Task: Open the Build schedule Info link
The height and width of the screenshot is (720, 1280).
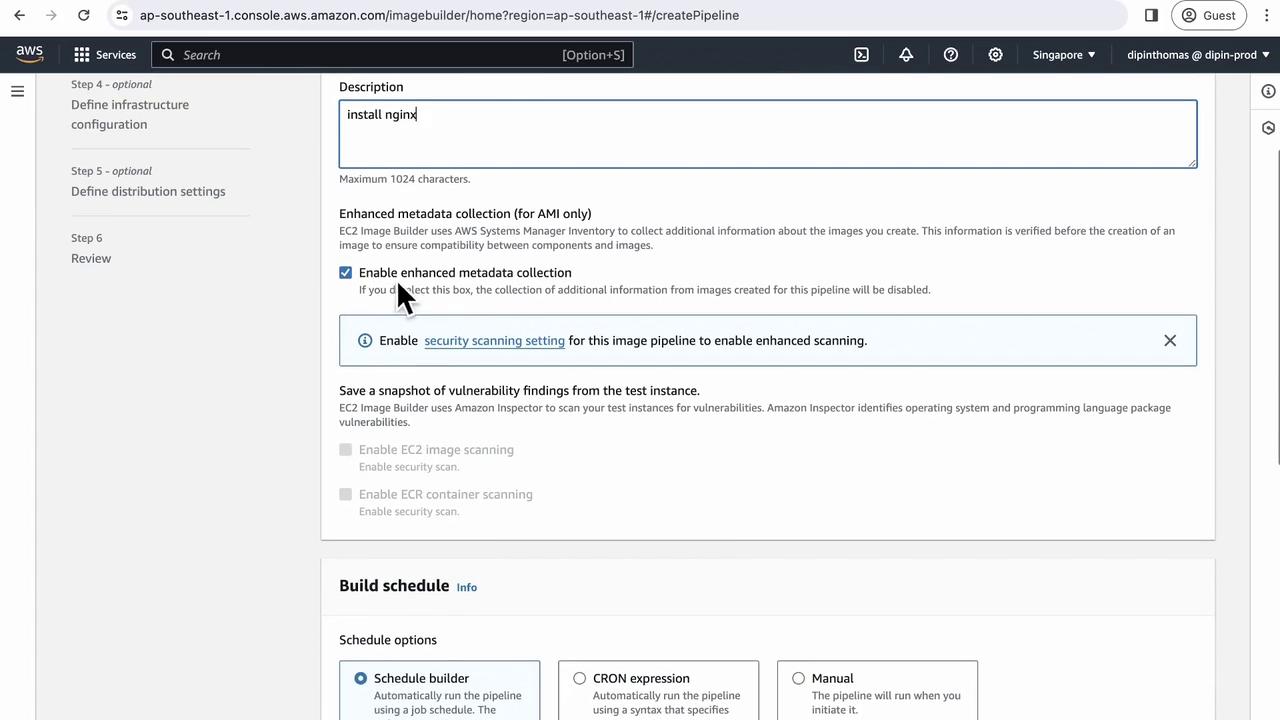Action: coord(467,587)
